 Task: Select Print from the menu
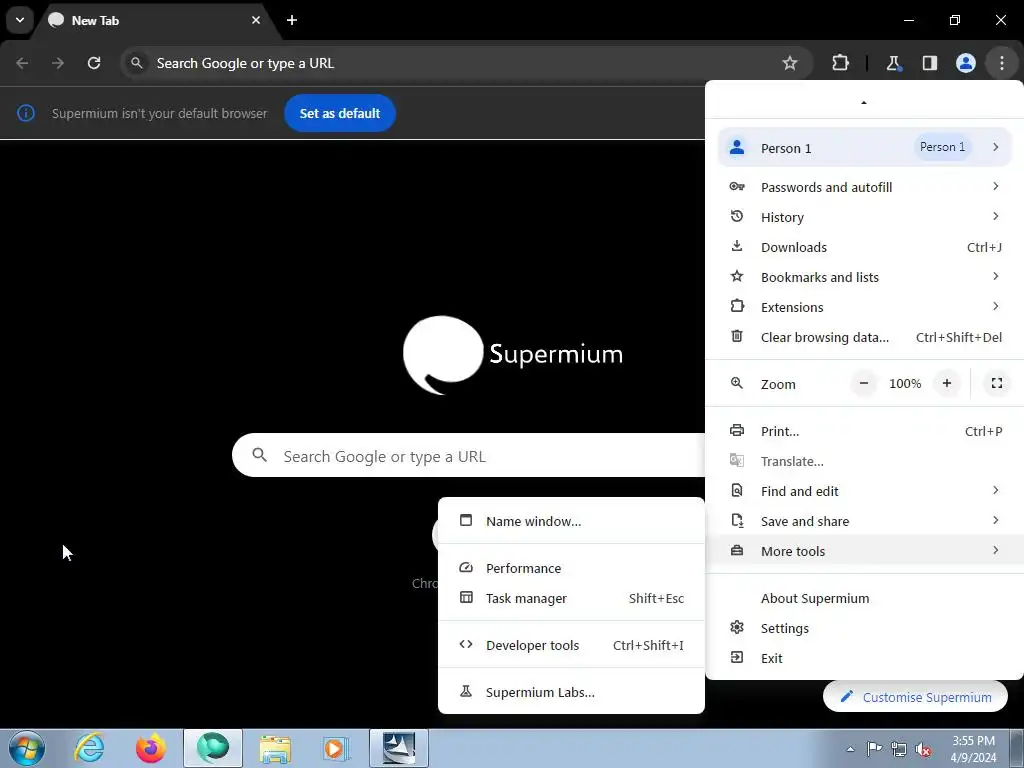pyautogui.click(x=864, y=431)
